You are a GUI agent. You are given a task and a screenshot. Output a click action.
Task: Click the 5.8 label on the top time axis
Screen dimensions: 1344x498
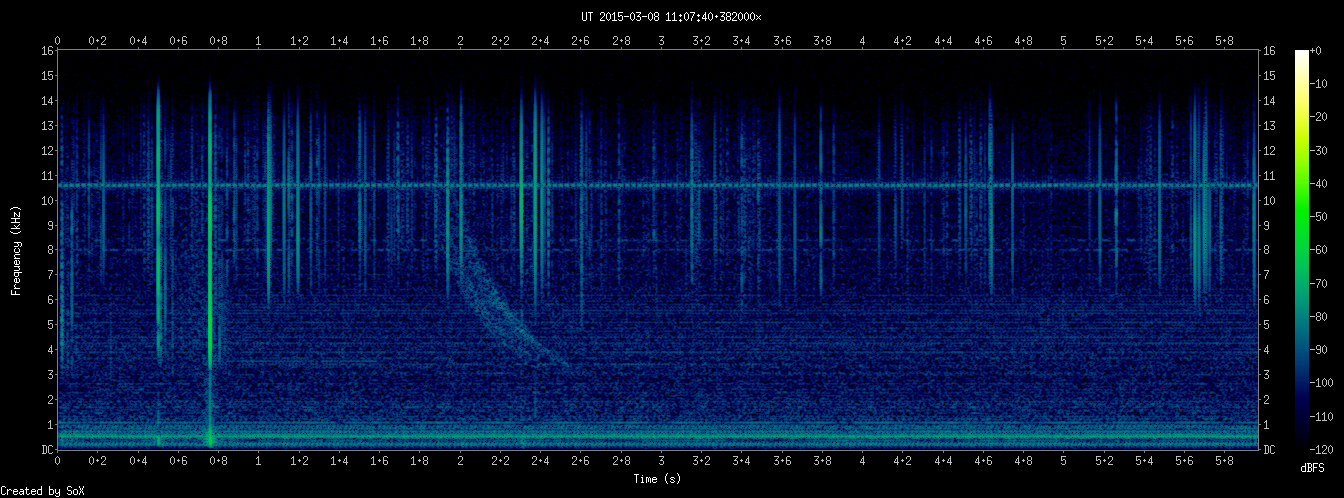click(1225, 41)
